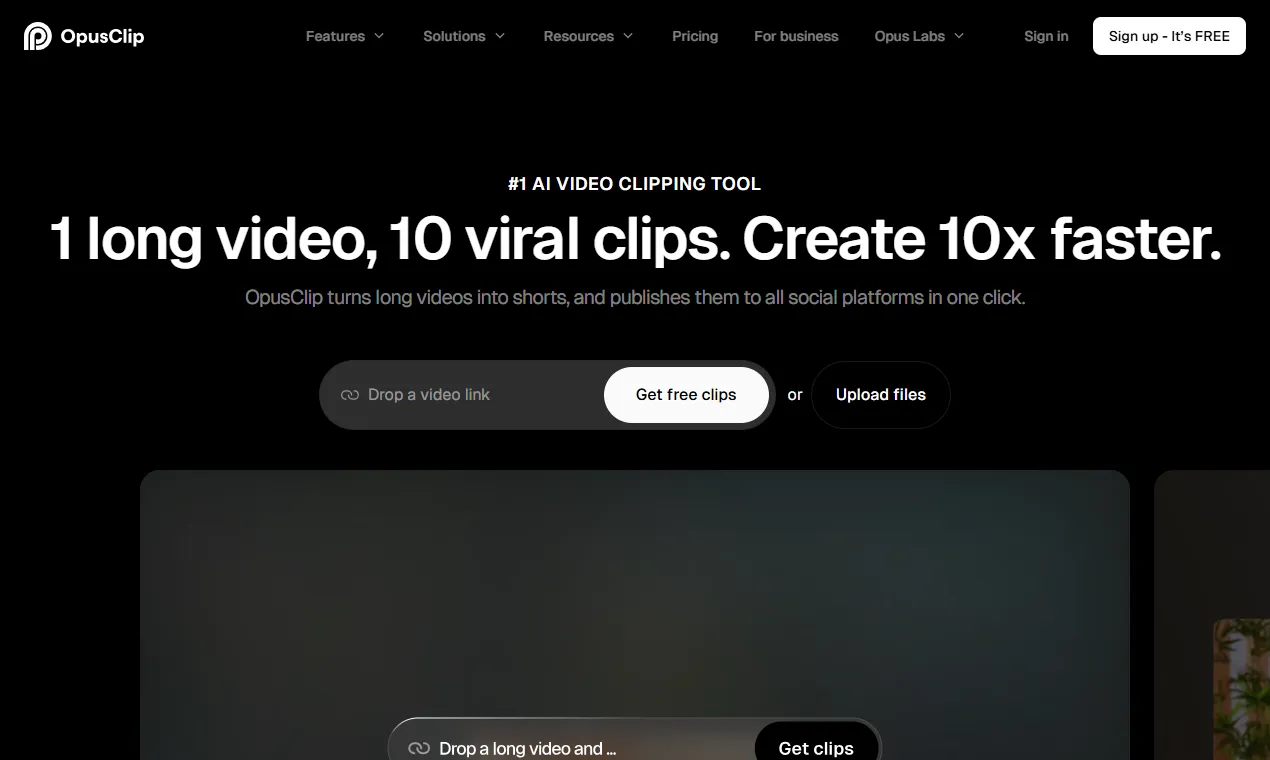Image resolution: width=1270 pixels, height=760 pixels.
Task: Click the OpusClip logo icon
Action: pos(38,36)
